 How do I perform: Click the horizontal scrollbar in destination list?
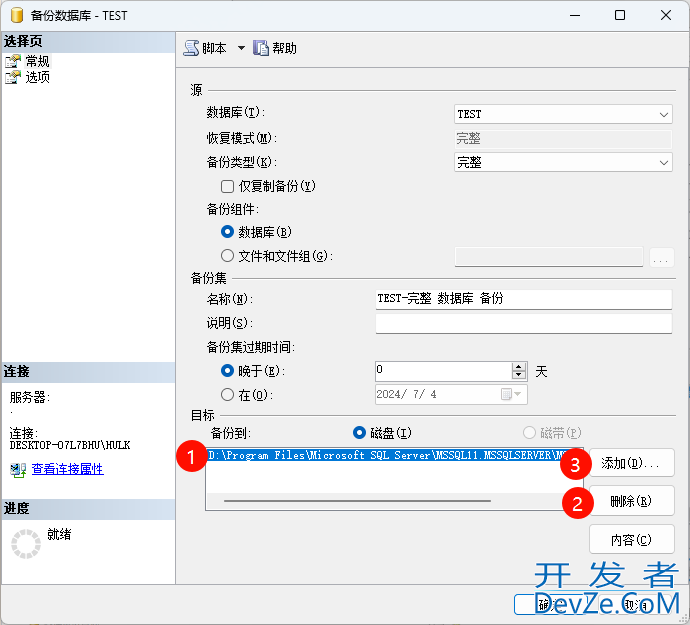(x=357, y=501)
